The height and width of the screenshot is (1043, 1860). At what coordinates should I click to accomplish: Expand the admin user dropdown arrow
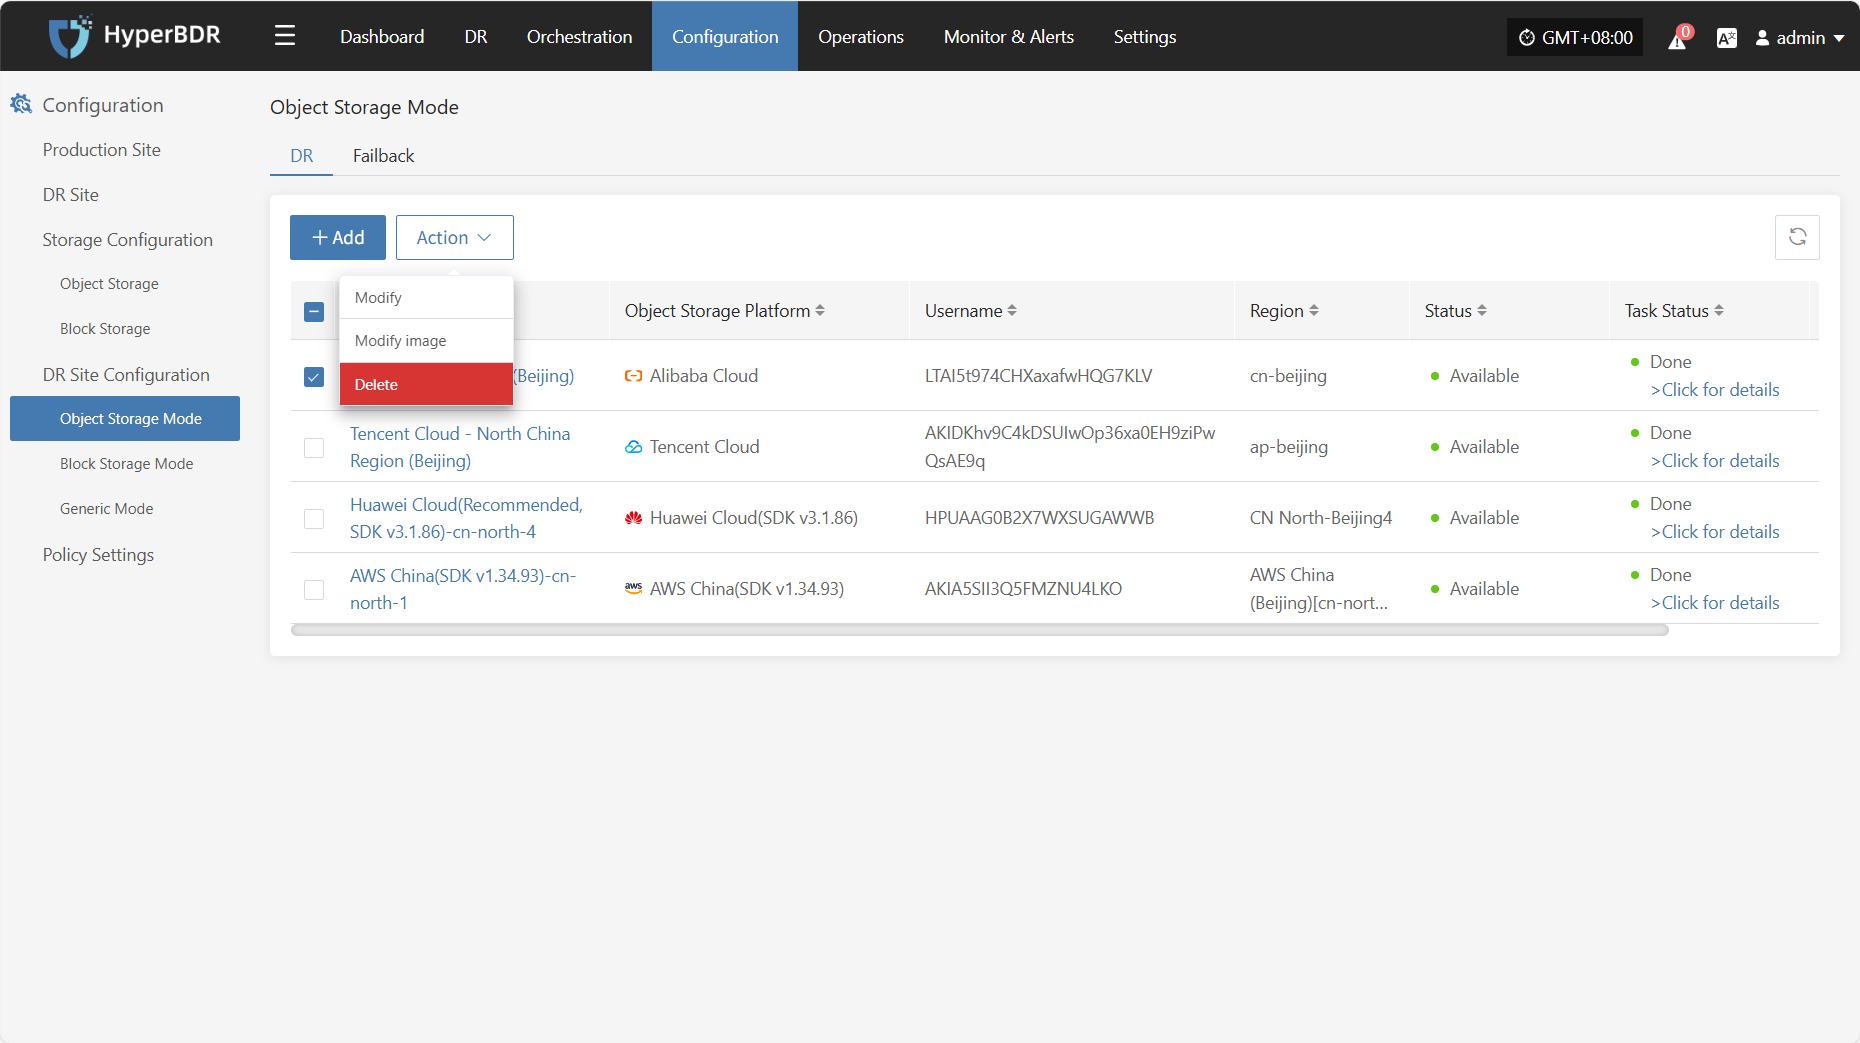tap(1839, 38)
